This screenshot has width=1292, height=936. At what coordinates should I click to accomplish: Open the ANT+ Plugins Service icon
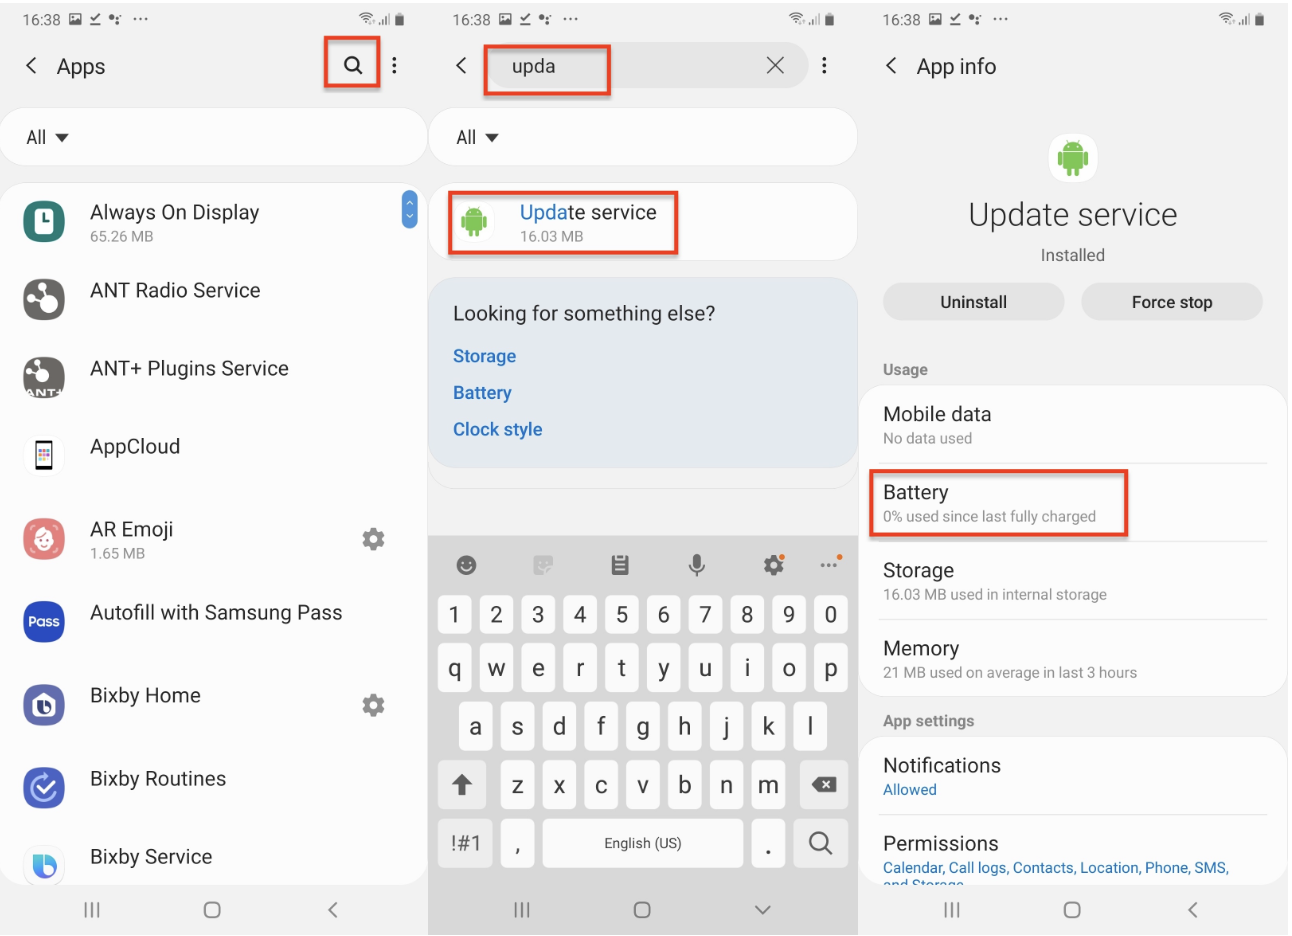pyautogui.click(x=44, y=377)
